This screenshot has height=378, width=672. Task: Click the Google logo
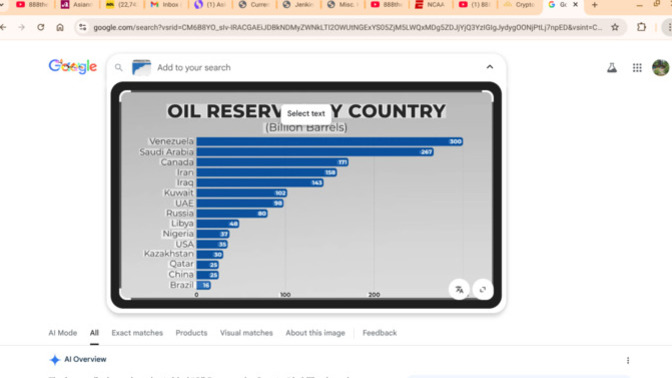pyautogui.click(x=72, y=66)
